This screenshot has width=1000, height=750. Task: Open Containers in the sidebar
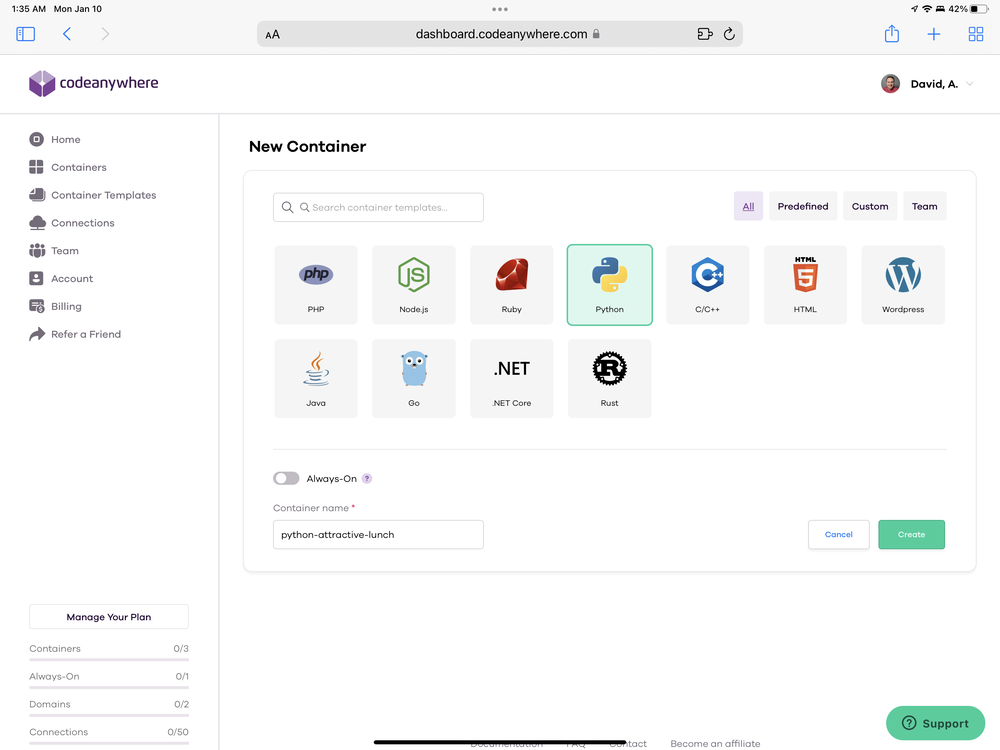[x=78, y=168]
